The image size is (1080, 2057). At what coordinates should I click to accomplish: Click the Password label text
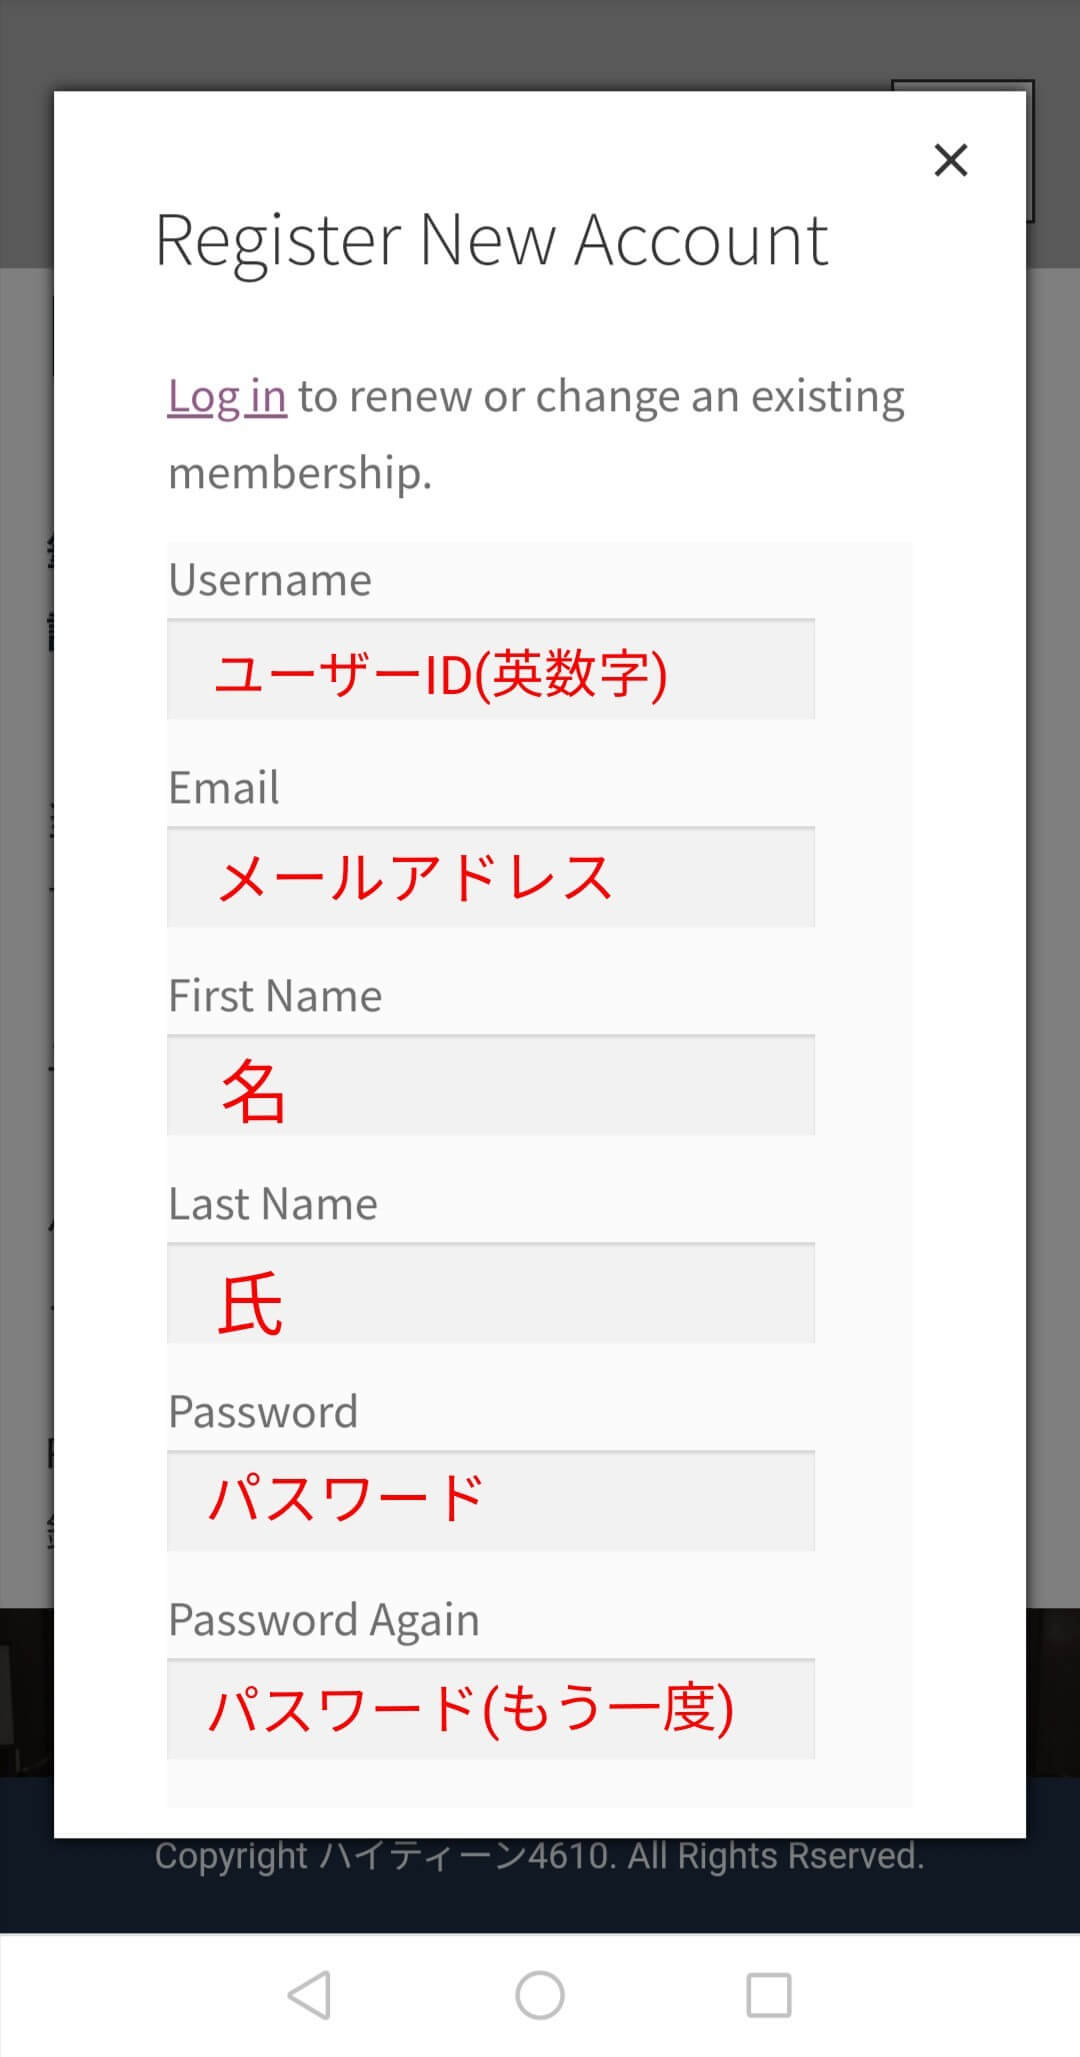point(263,1412)
